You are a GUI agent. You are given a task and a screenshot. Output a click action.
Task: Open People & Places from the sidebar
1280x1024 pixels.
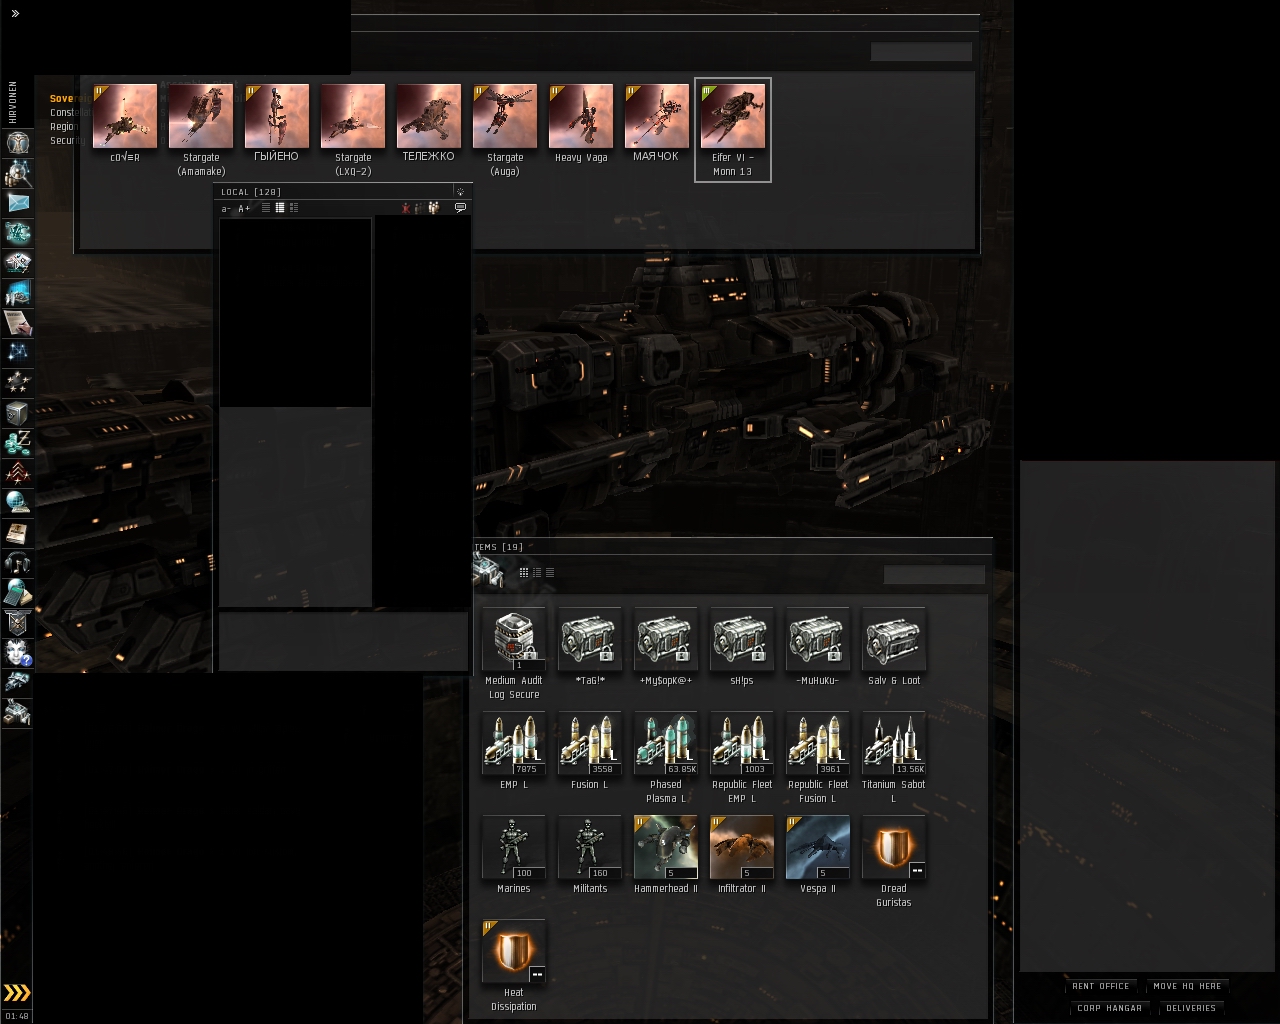pyautogui.click(x=17, y=173)
